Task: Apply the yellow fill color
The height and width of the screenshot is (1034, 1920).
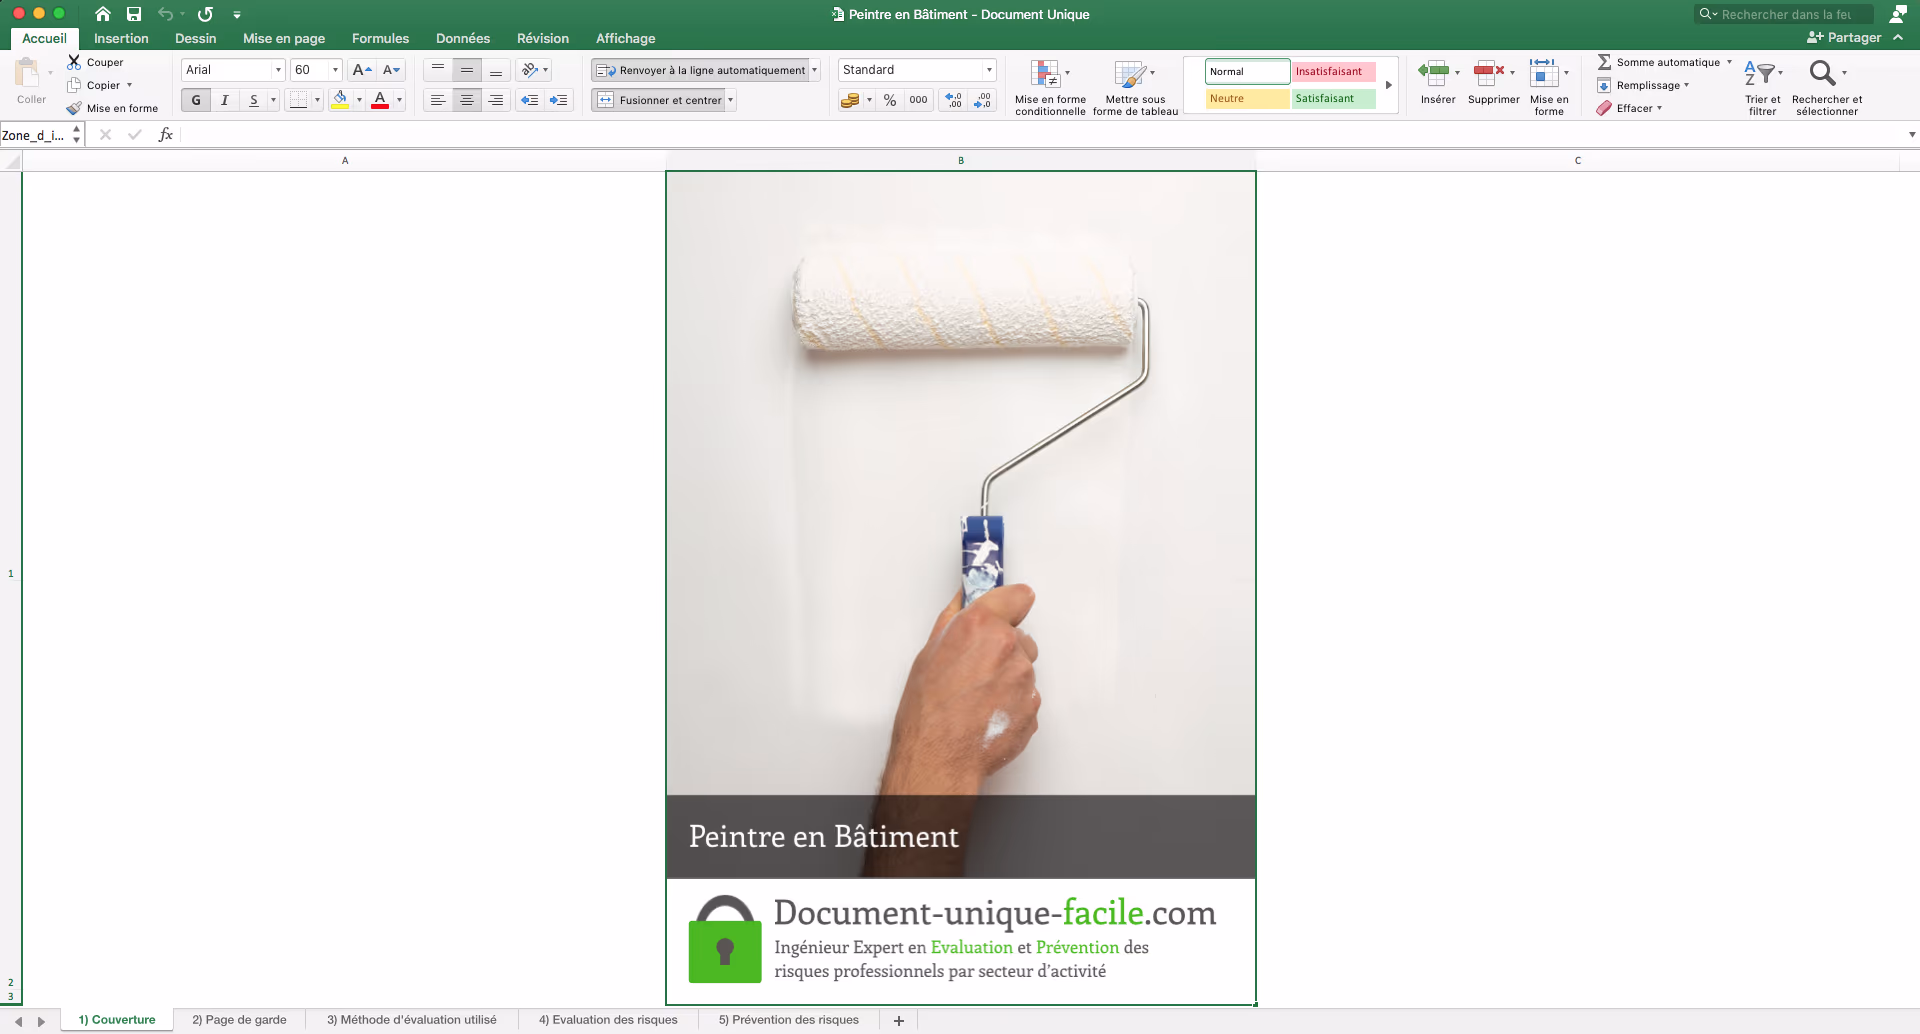Action: click(x=341, y=100)
